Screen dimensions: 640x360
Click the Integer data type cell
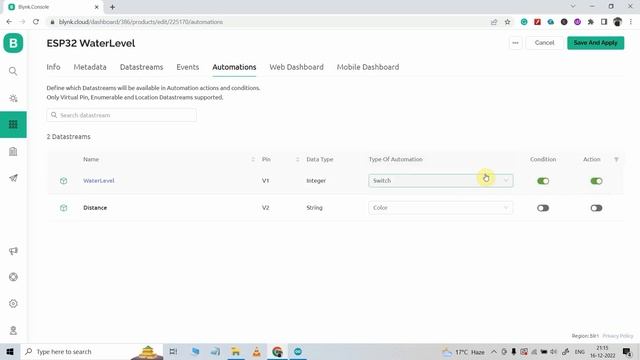[x=316, y=180]
